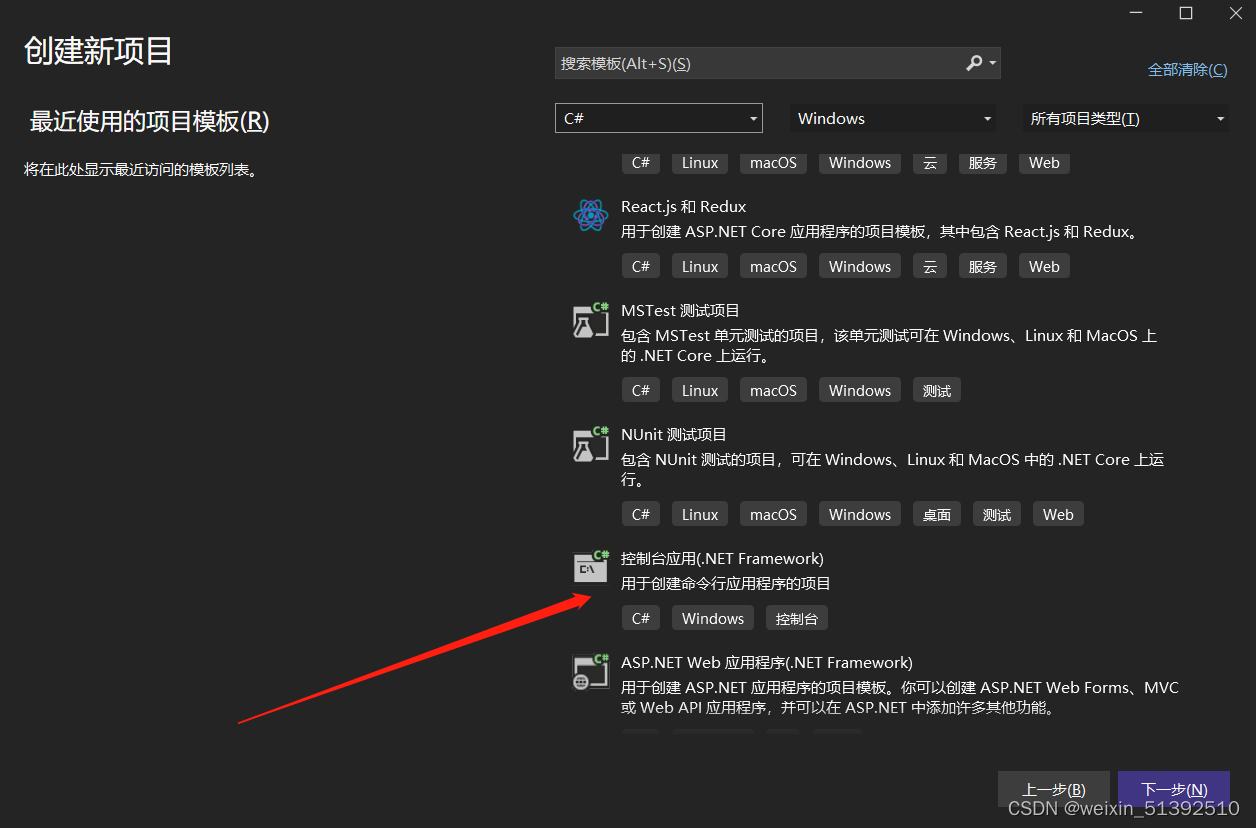Click the 服务 tag under React.js Redux

click(x=983, y=266)
